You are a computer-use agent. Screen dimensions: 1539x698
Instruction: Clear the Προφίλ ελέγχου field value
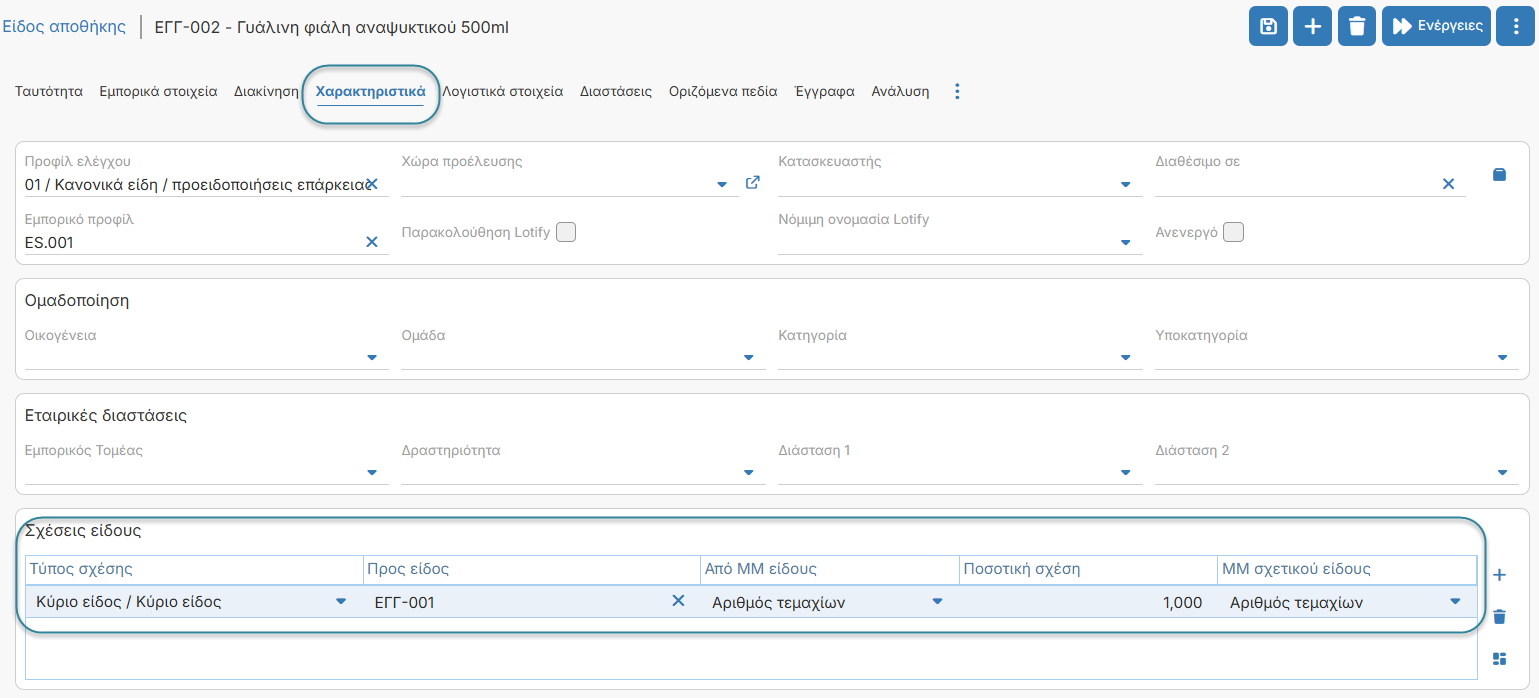372,184
